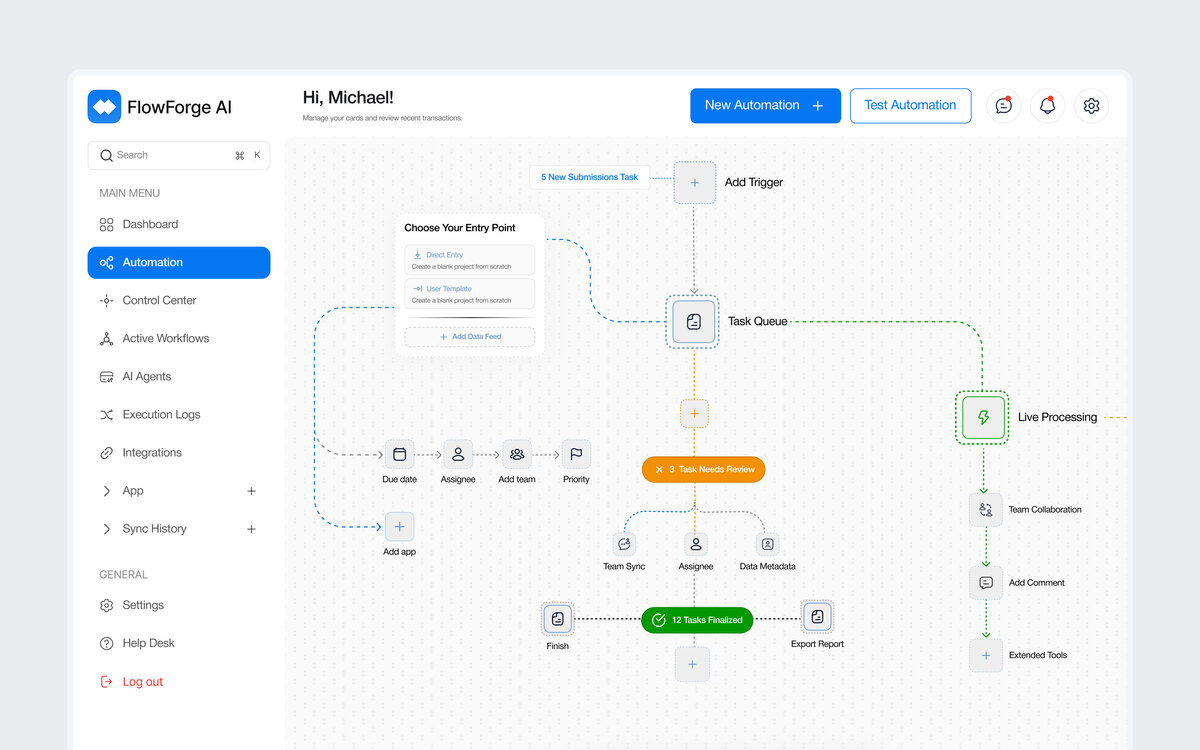
Task: Click the Add Trigger plus node
Action: (x=694, y=183)
